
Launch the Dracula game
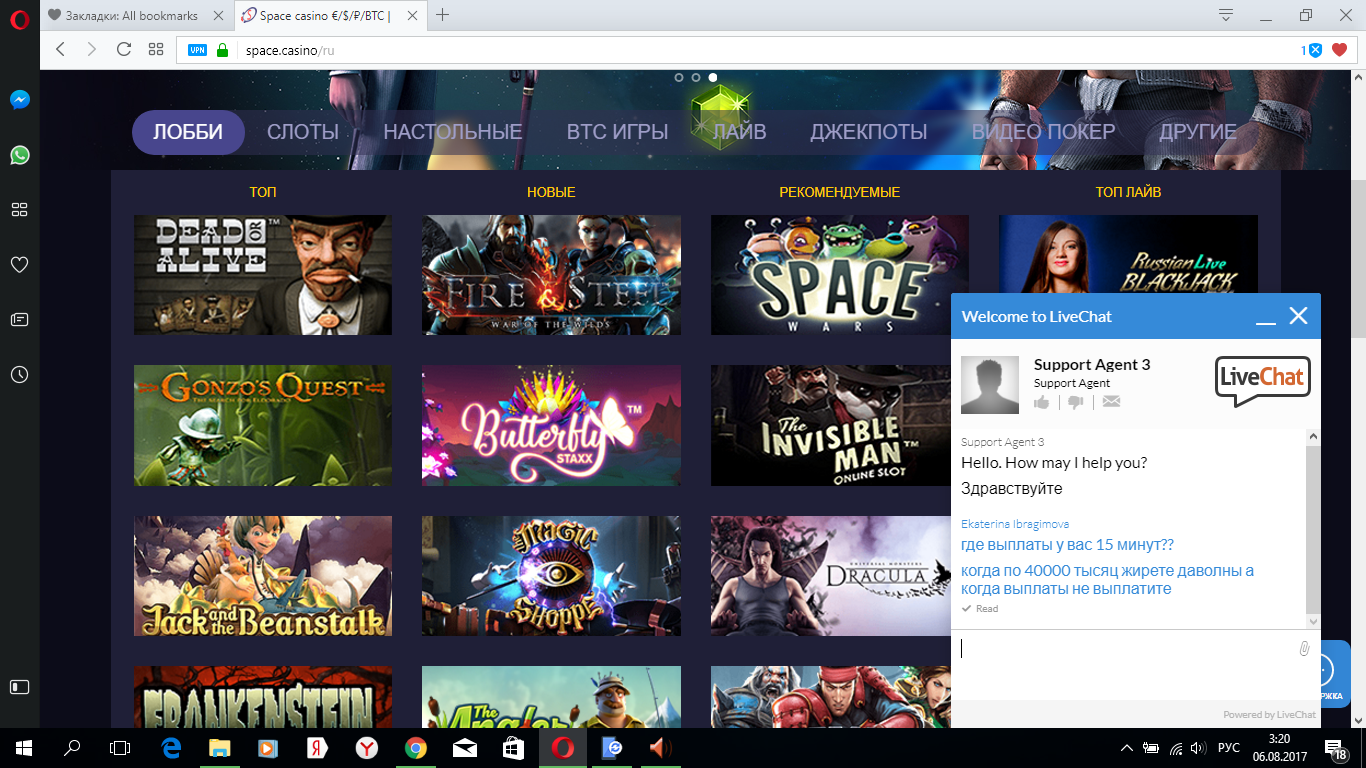[830, 576]
